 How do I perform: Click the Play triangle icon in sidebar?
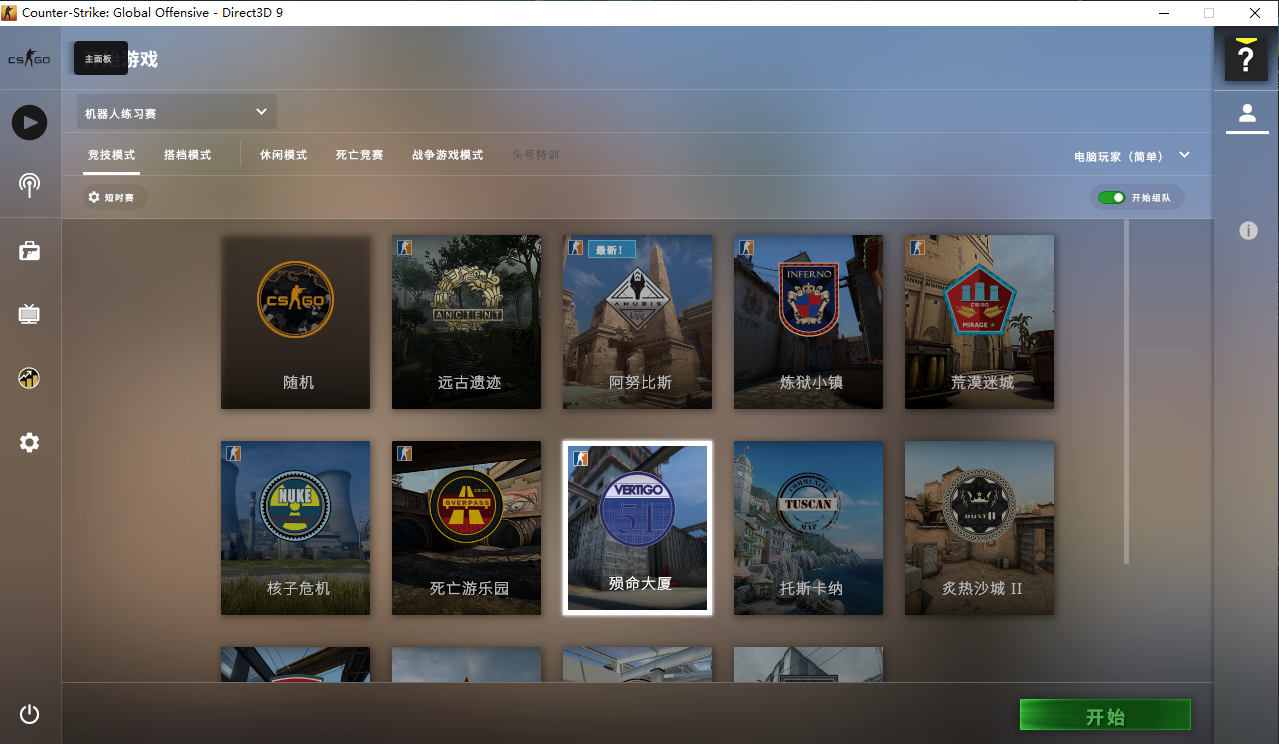[x=29, y=123]
